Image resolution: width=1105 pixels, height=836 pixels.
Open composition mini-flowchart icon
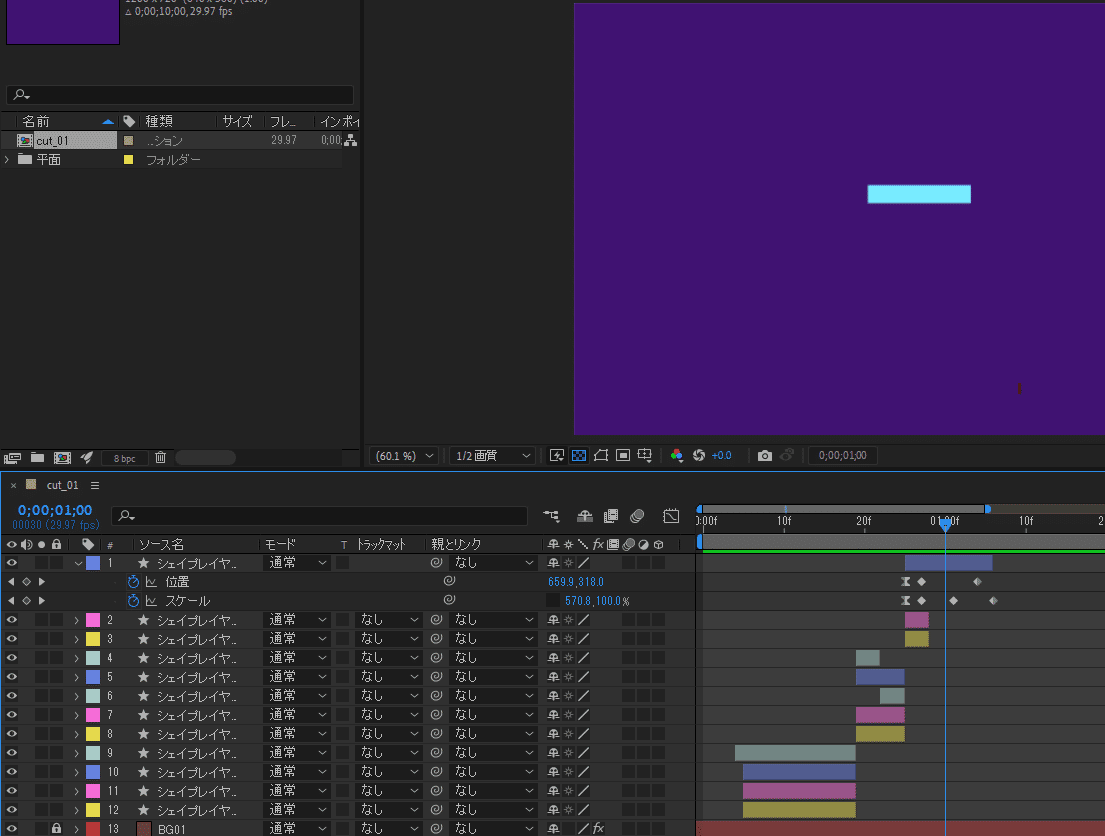[551, 516]
